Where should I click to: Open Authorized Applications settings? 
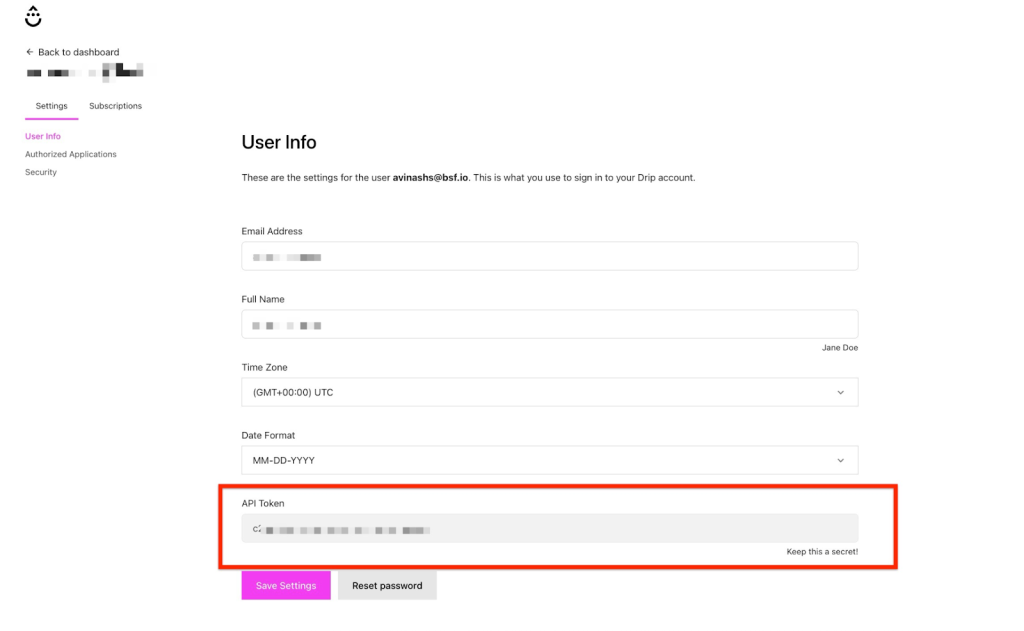tap(70, 154)
